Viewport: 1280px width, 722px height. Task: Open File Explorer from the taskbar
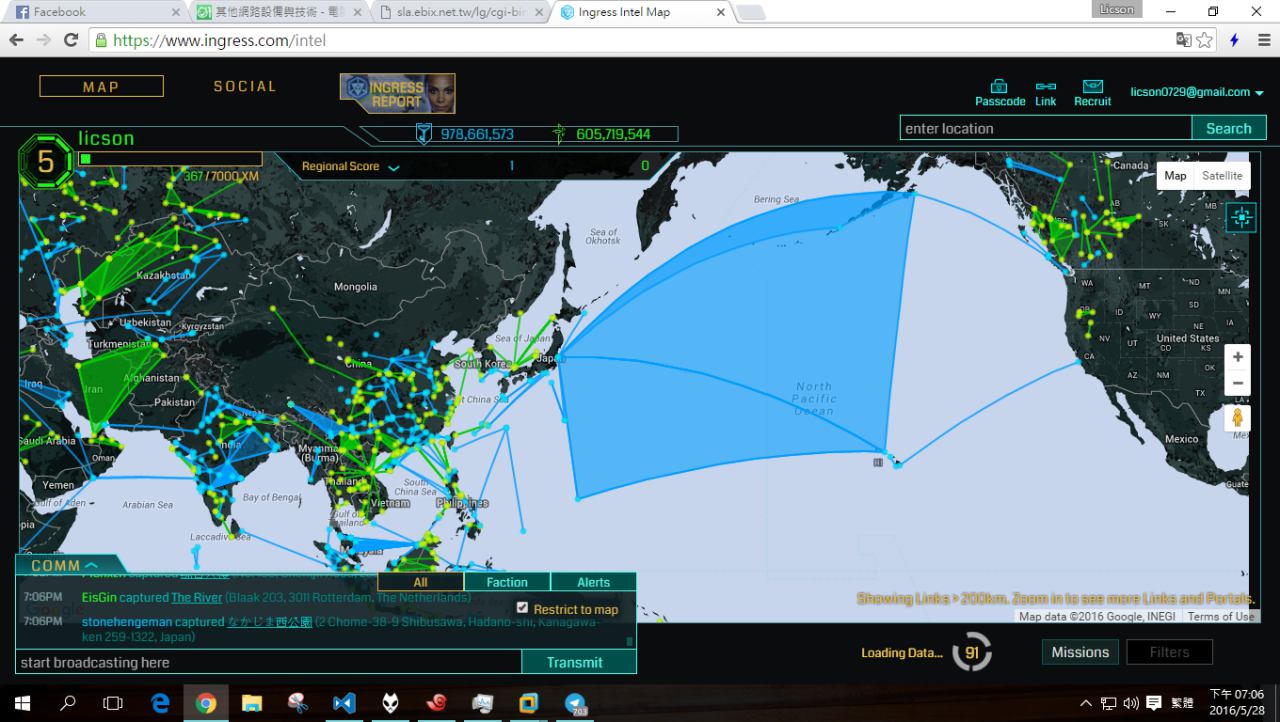click(252, 703)
